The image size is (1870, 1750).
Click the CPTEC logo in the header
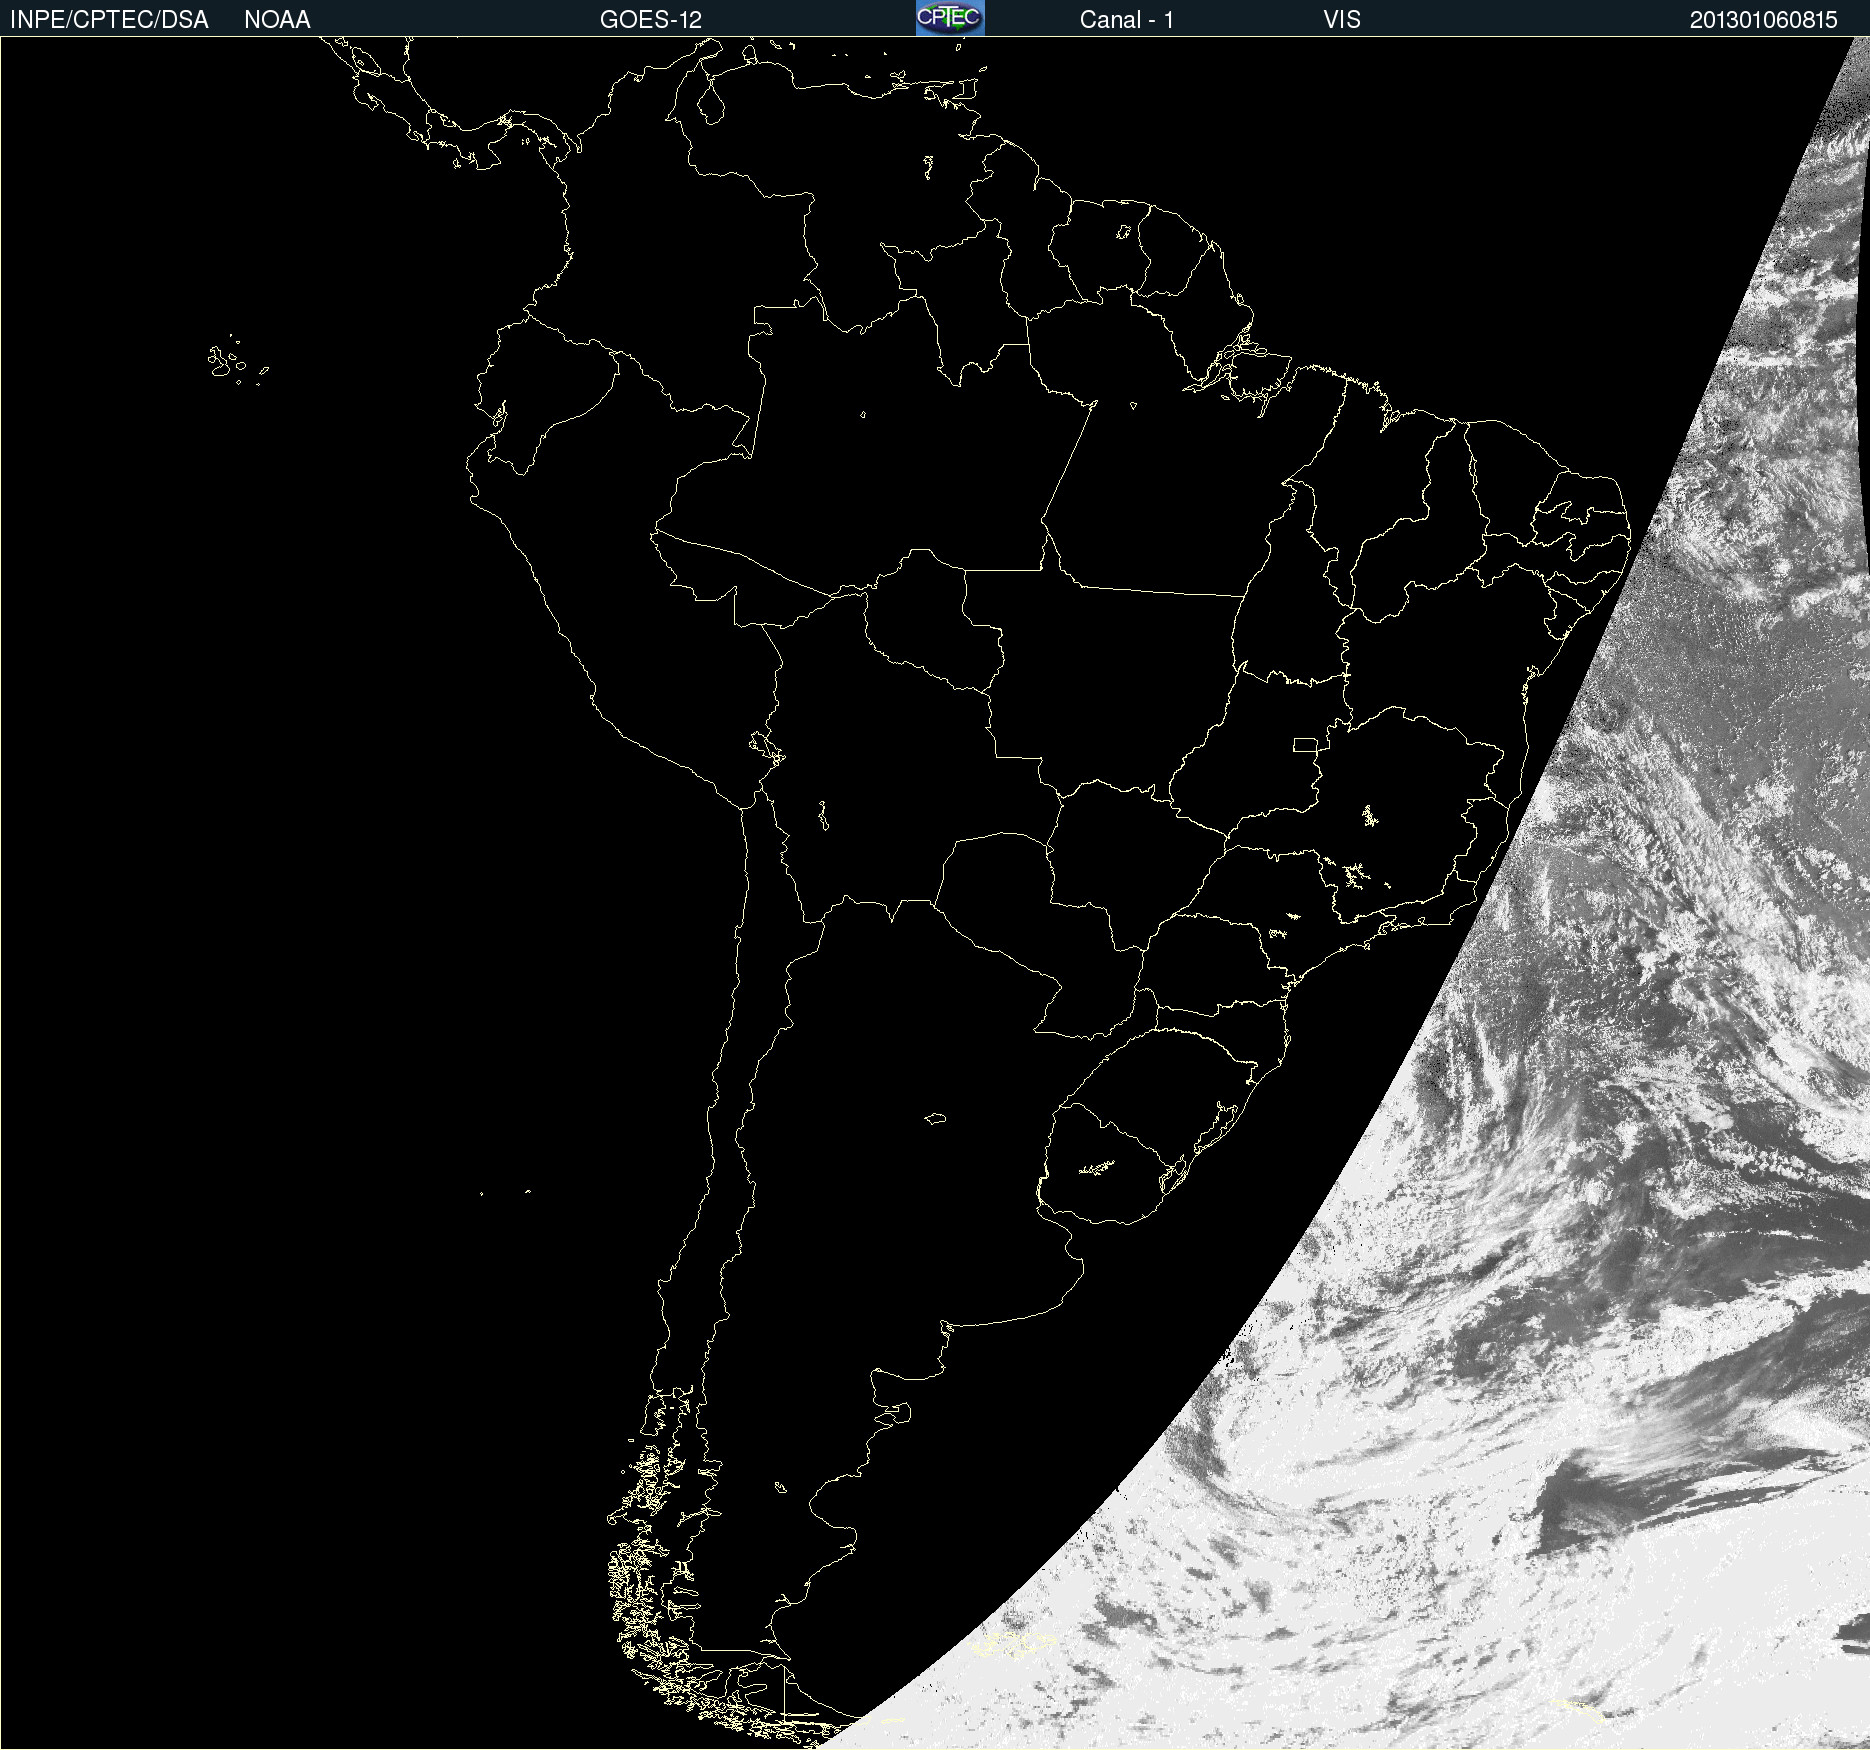point(950,18)
